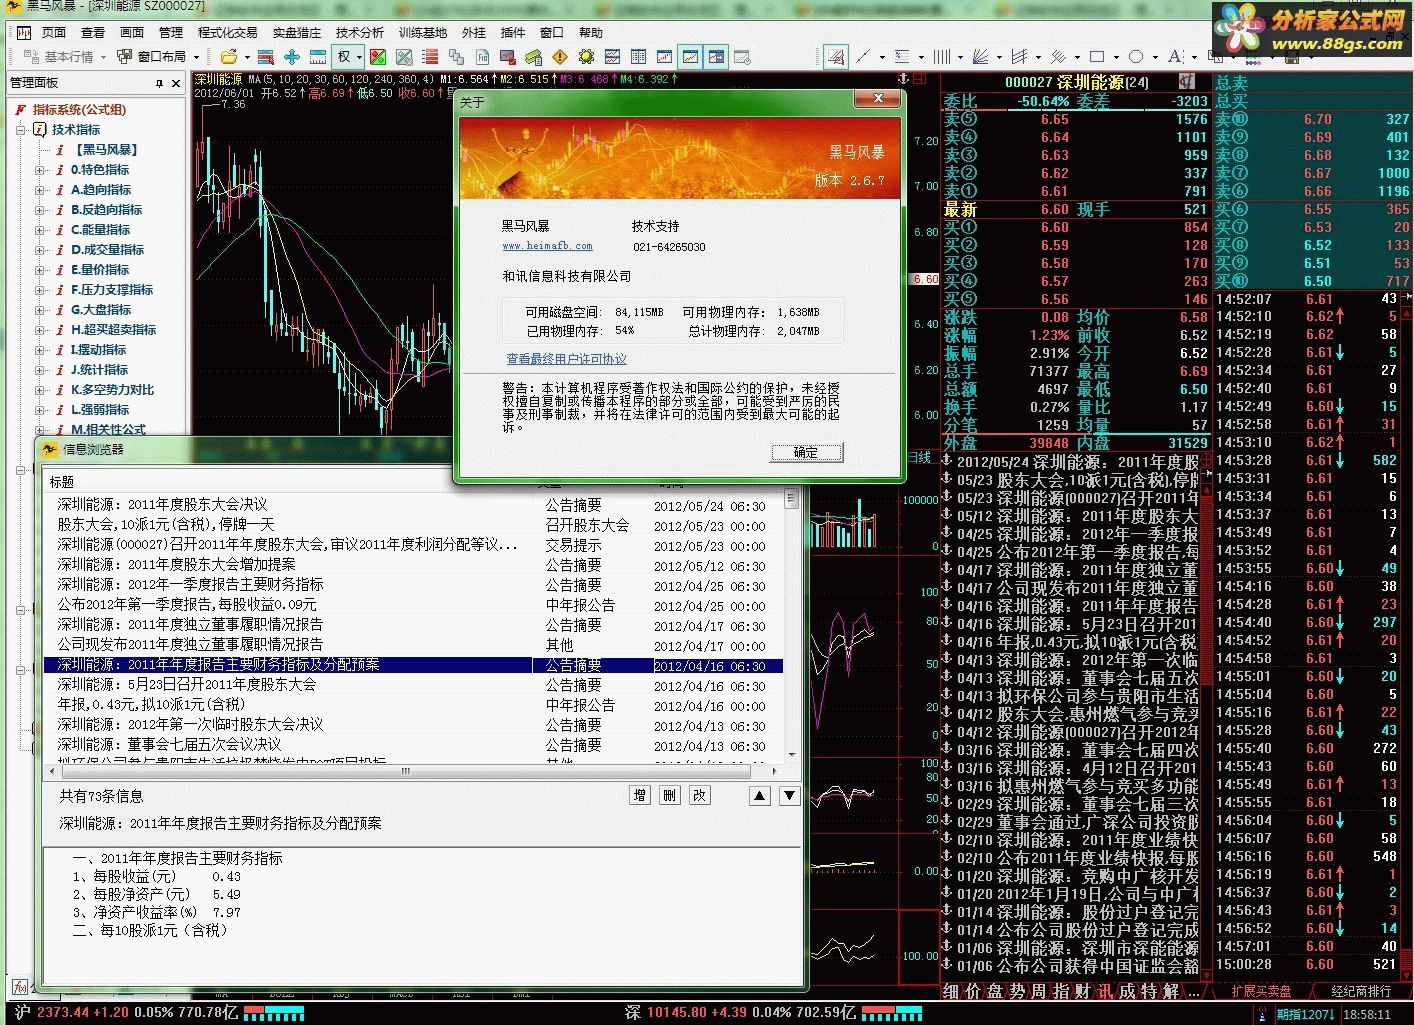Click the open-folder toolbar icon

pyautogui.click(x=229, y=57)
